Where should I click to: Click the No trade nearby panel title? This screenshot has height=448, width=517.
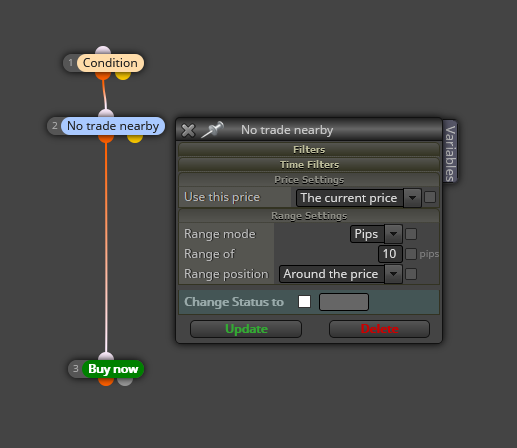(287, 130)
